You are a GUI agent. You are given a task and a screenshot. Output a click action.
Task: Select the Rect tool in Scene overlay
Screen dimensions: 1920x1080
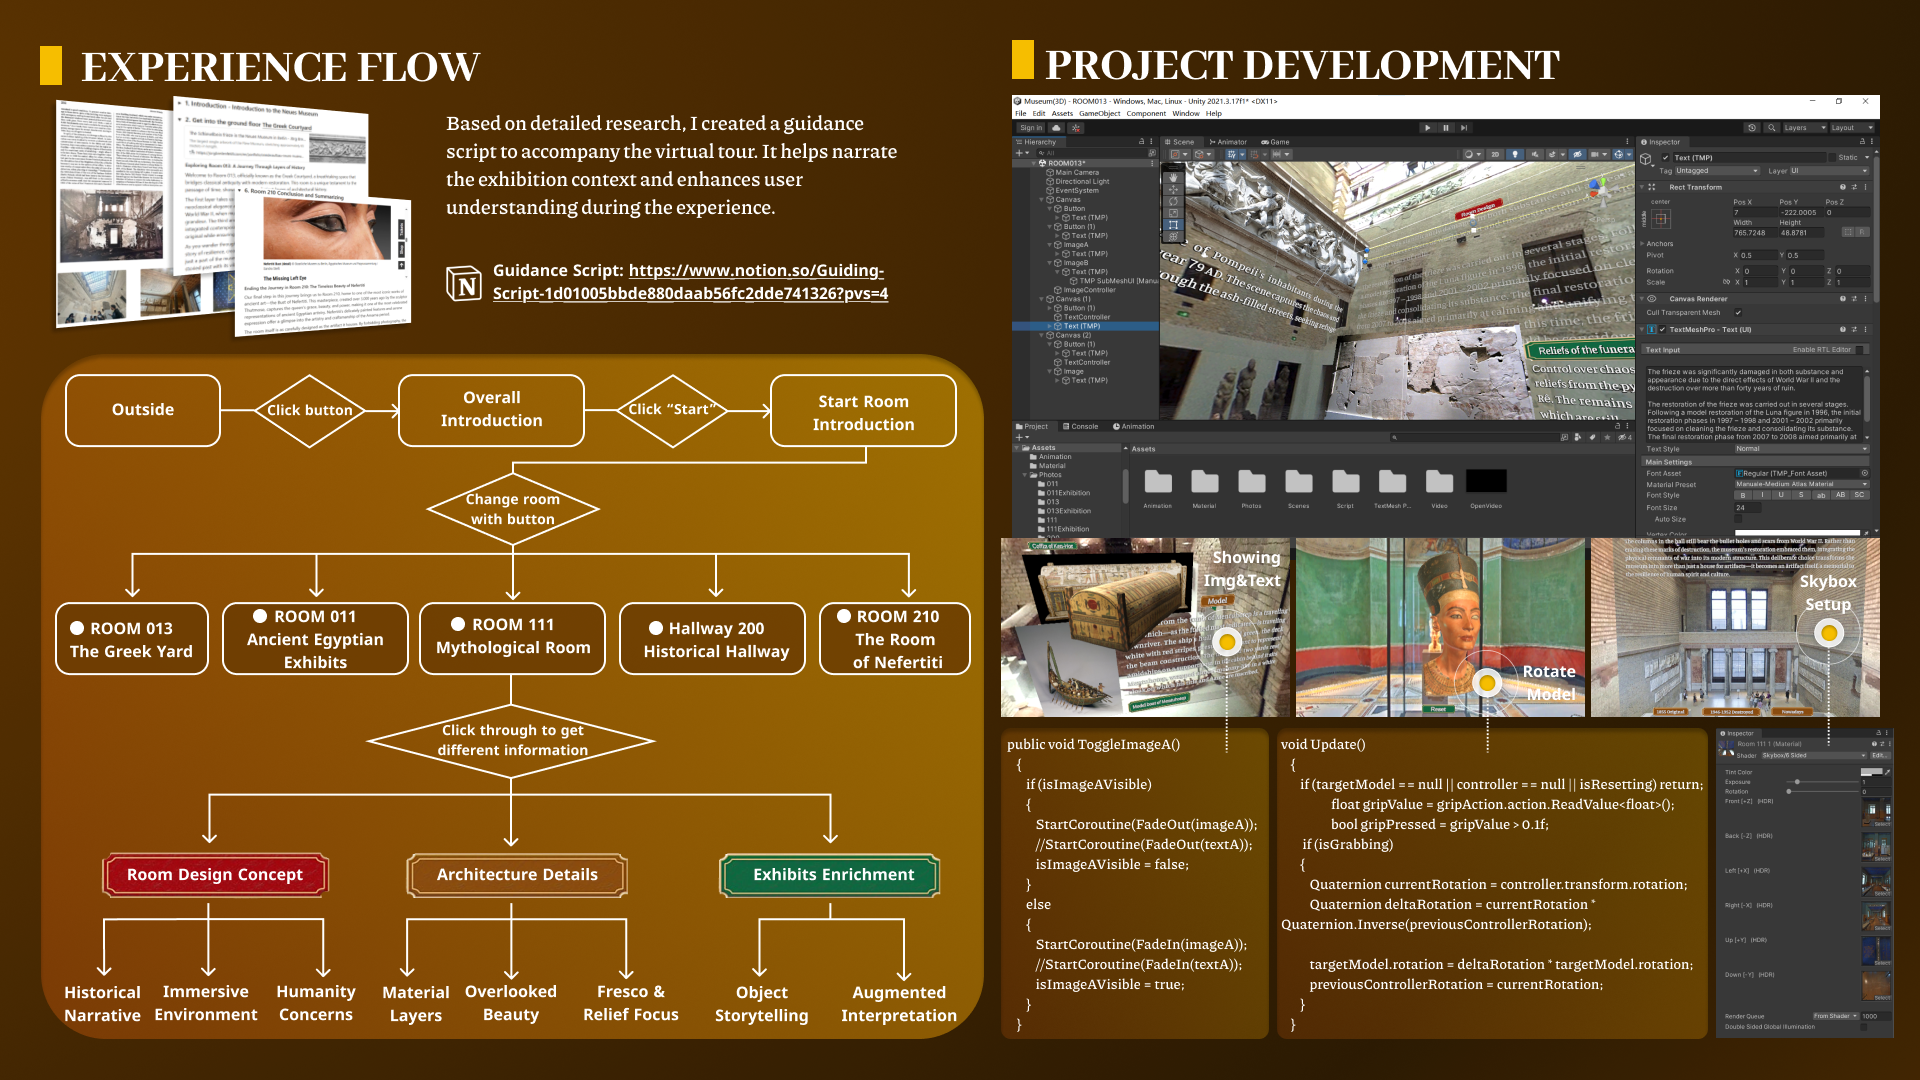tap(1173, 224)
